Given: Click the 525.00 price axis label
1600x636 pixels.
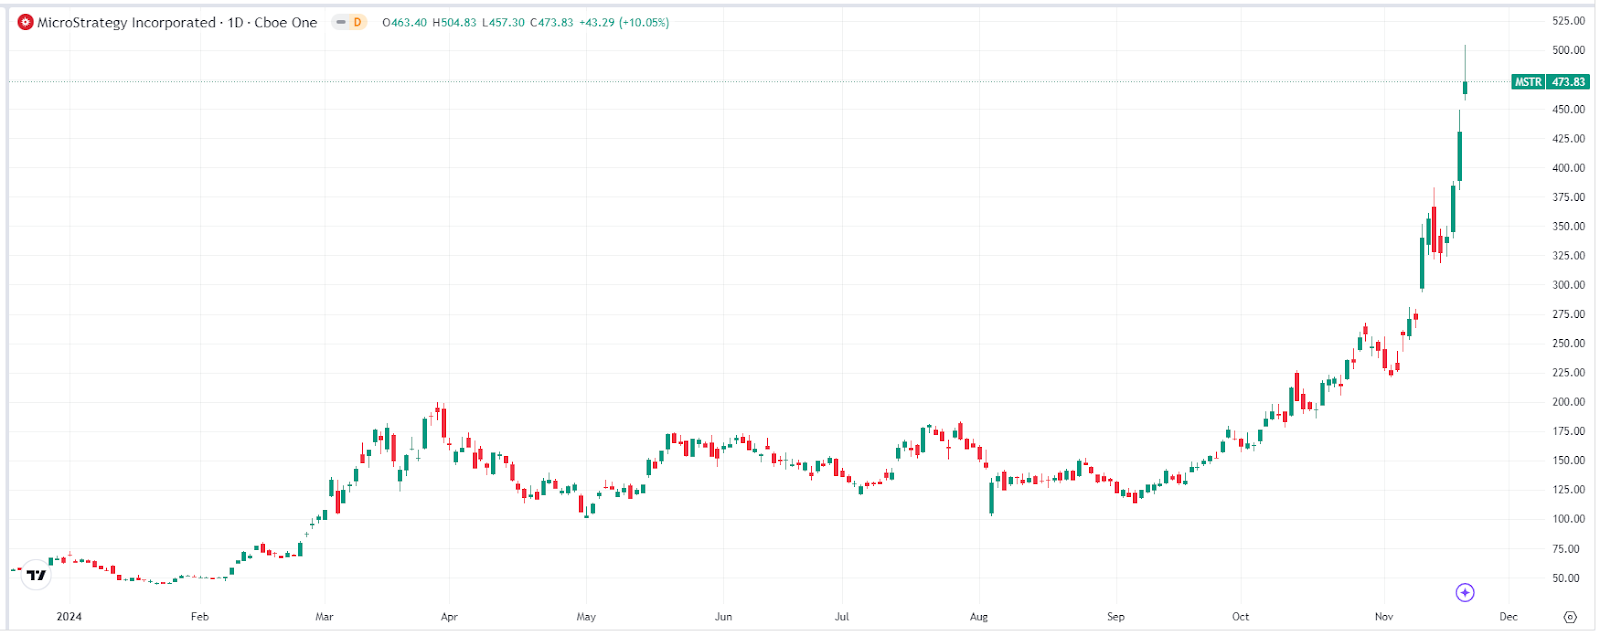Looking at the screenshot, I should tap(1568, 21).
